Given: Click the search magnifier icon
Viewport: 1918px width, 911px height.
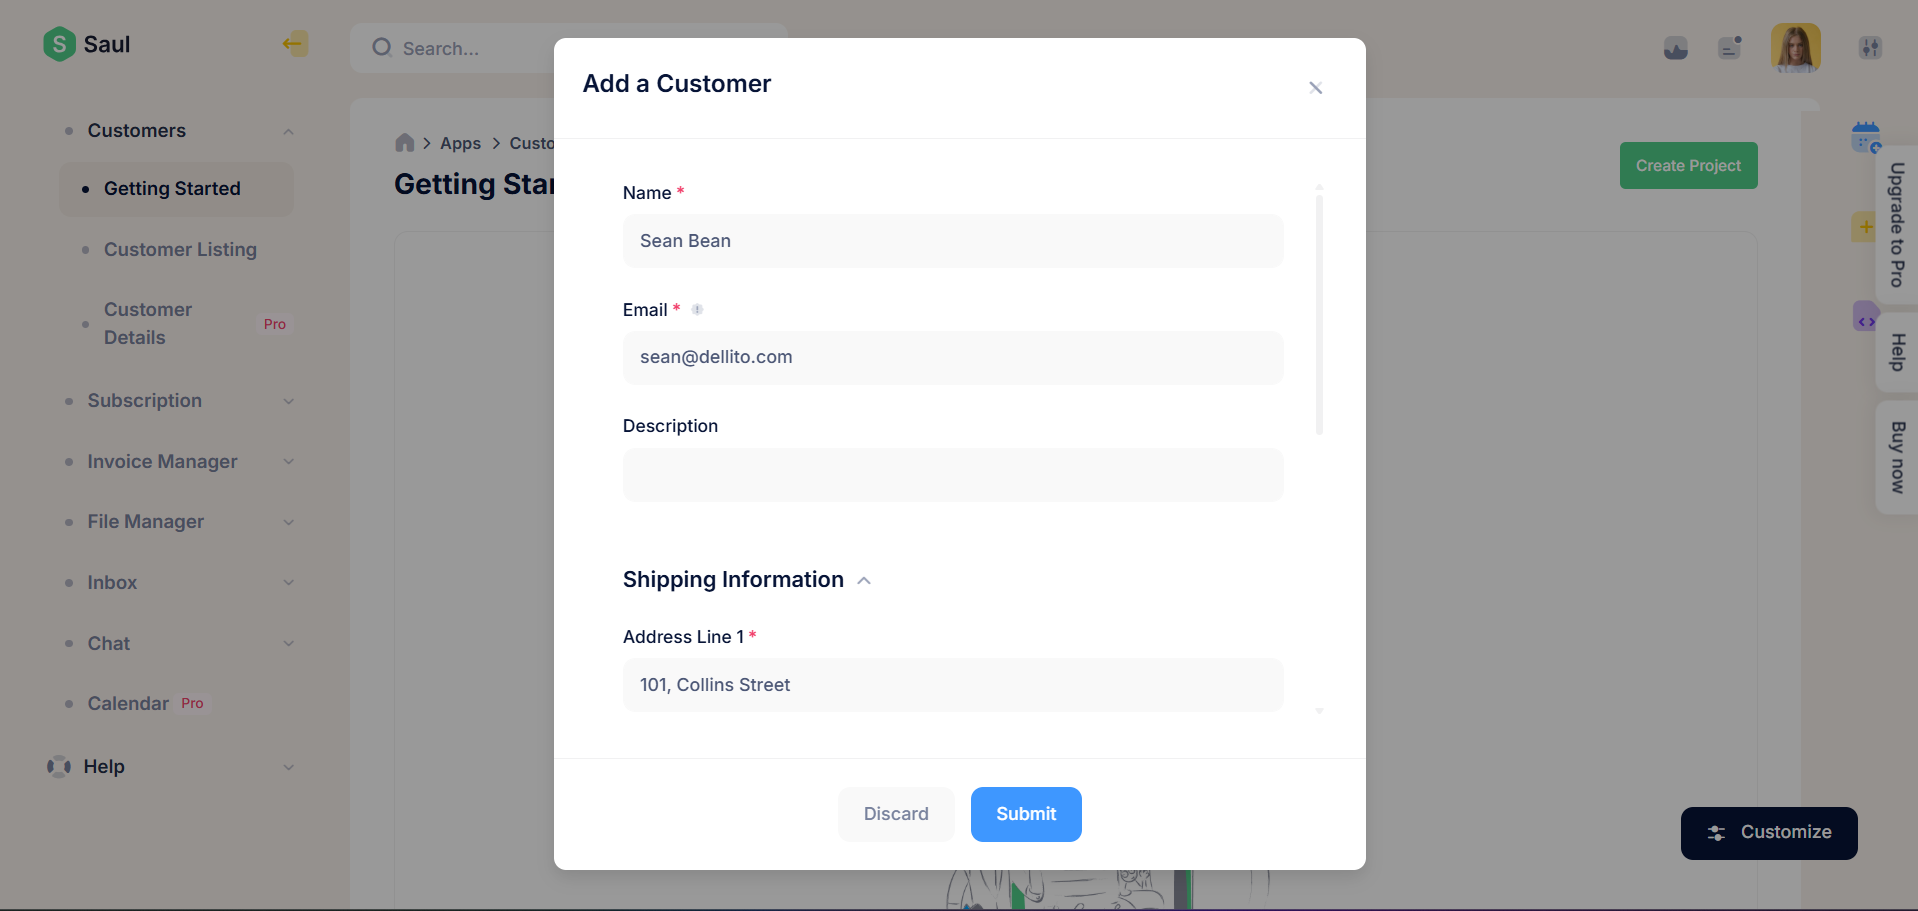Looking at the screenshot, I should (x=382, y=48).
